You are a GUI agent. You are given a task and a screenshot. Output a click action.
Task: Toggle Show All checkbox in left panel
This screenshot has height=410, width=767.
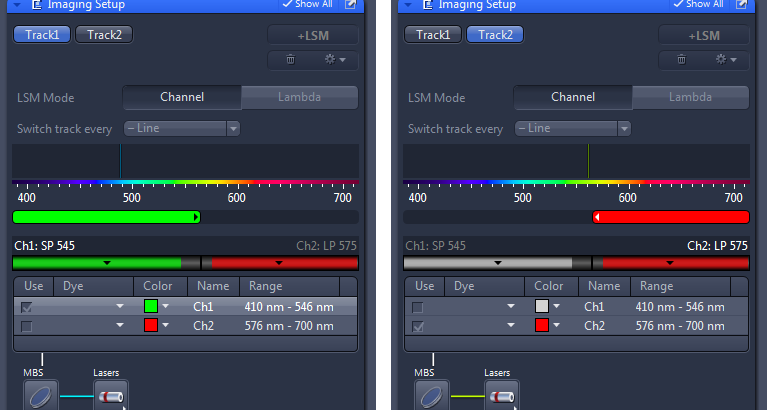(288, 5)
